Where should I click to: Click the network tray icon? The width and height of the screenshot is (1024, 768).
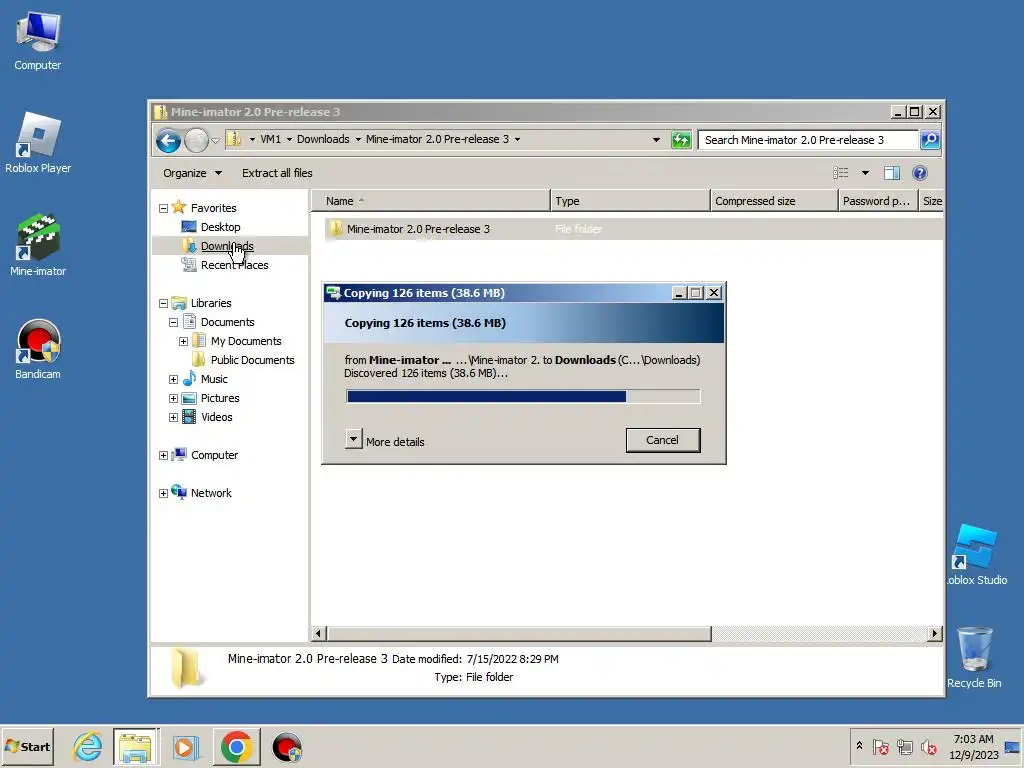(904, 746)
